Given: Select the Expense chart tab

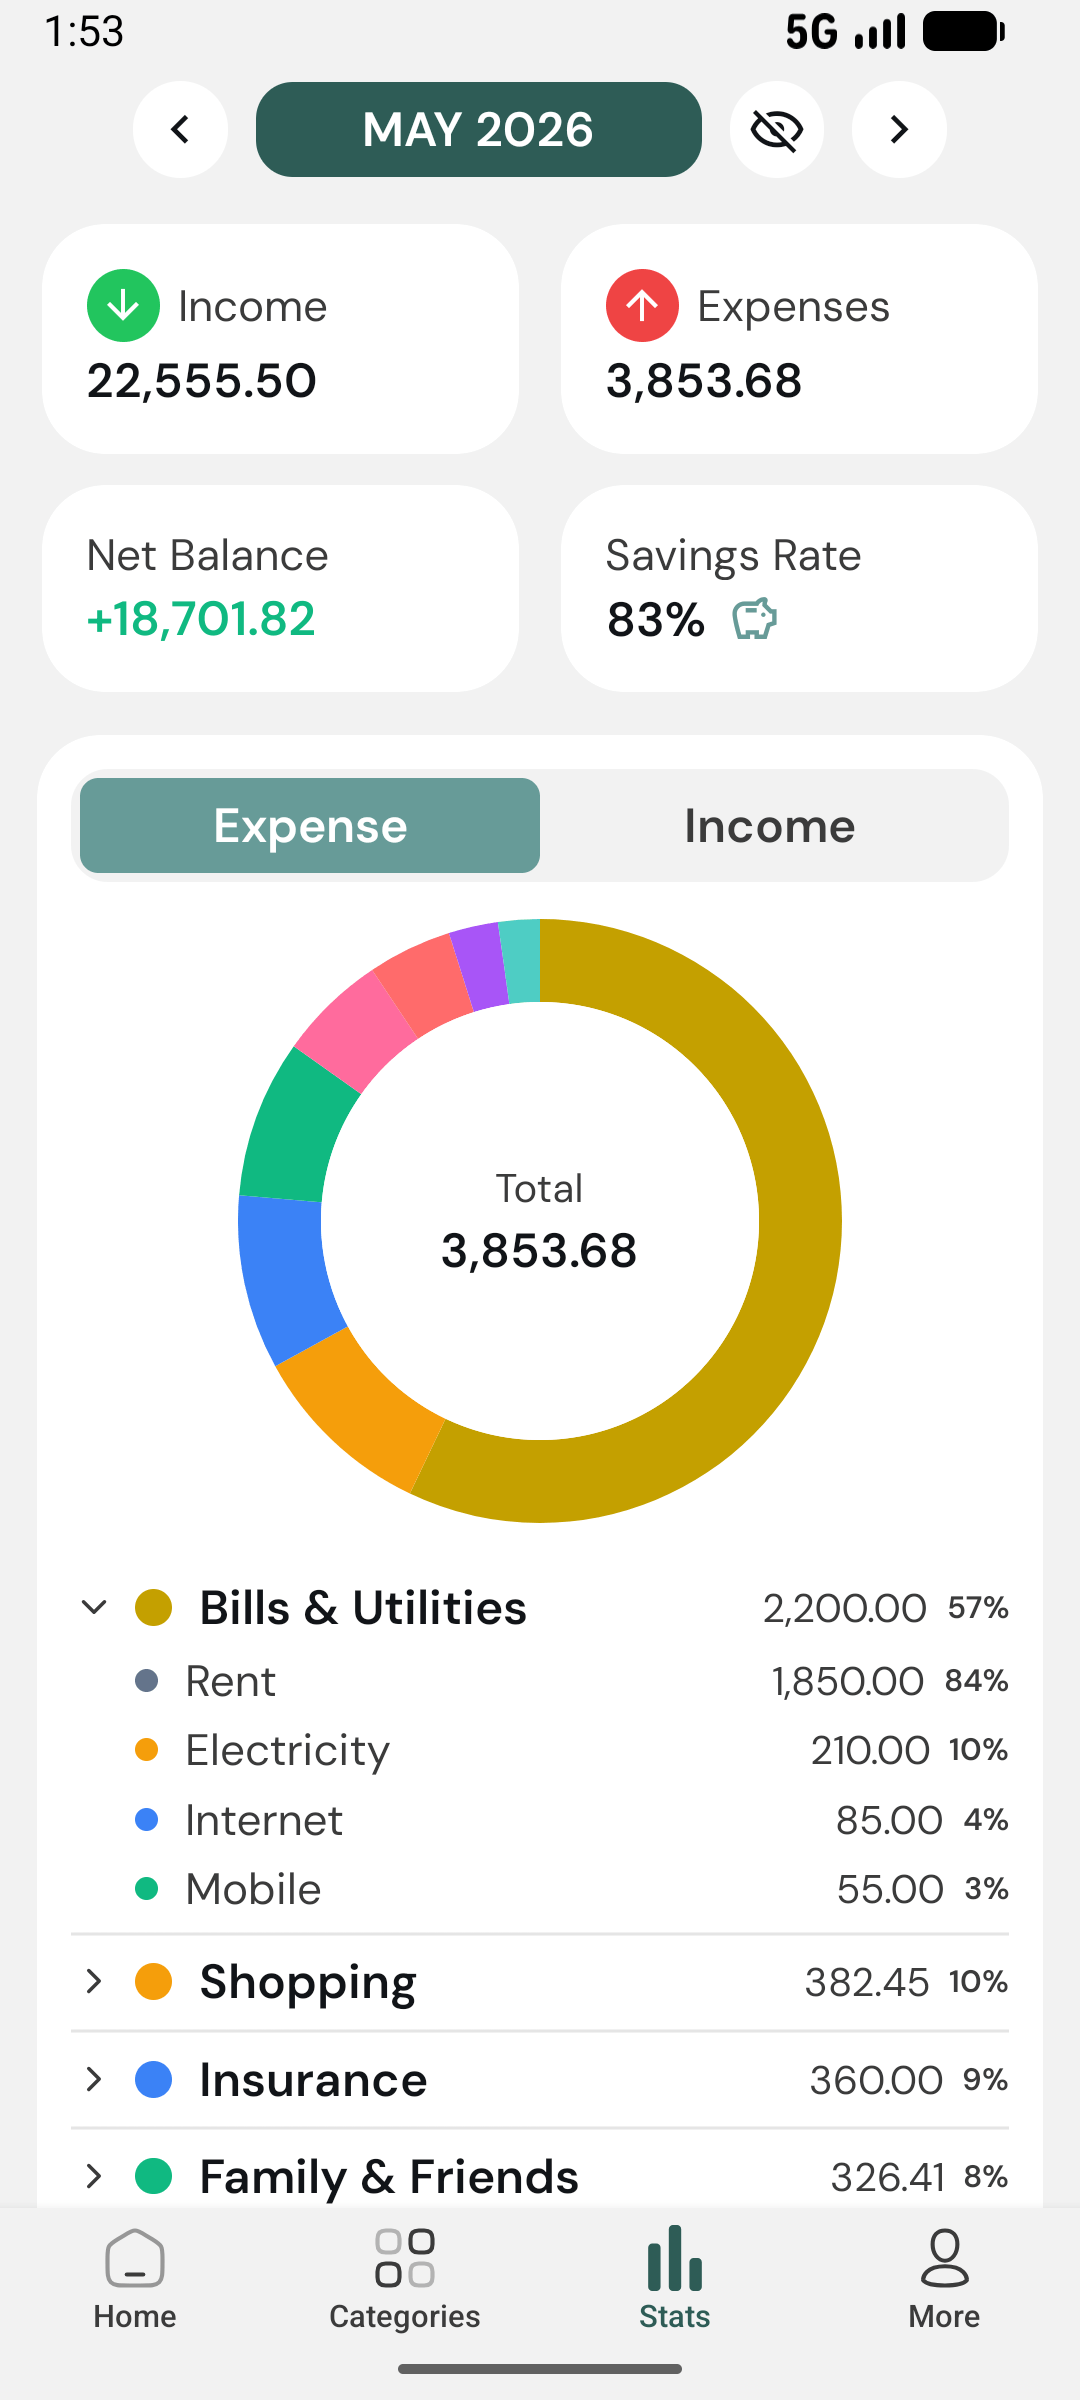Looking at the screenshot, I should click(310, 826).
